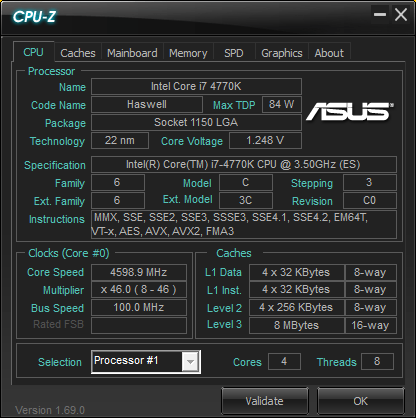Go to the Memory tab
The image size is (416, 418).
[188, 53]
